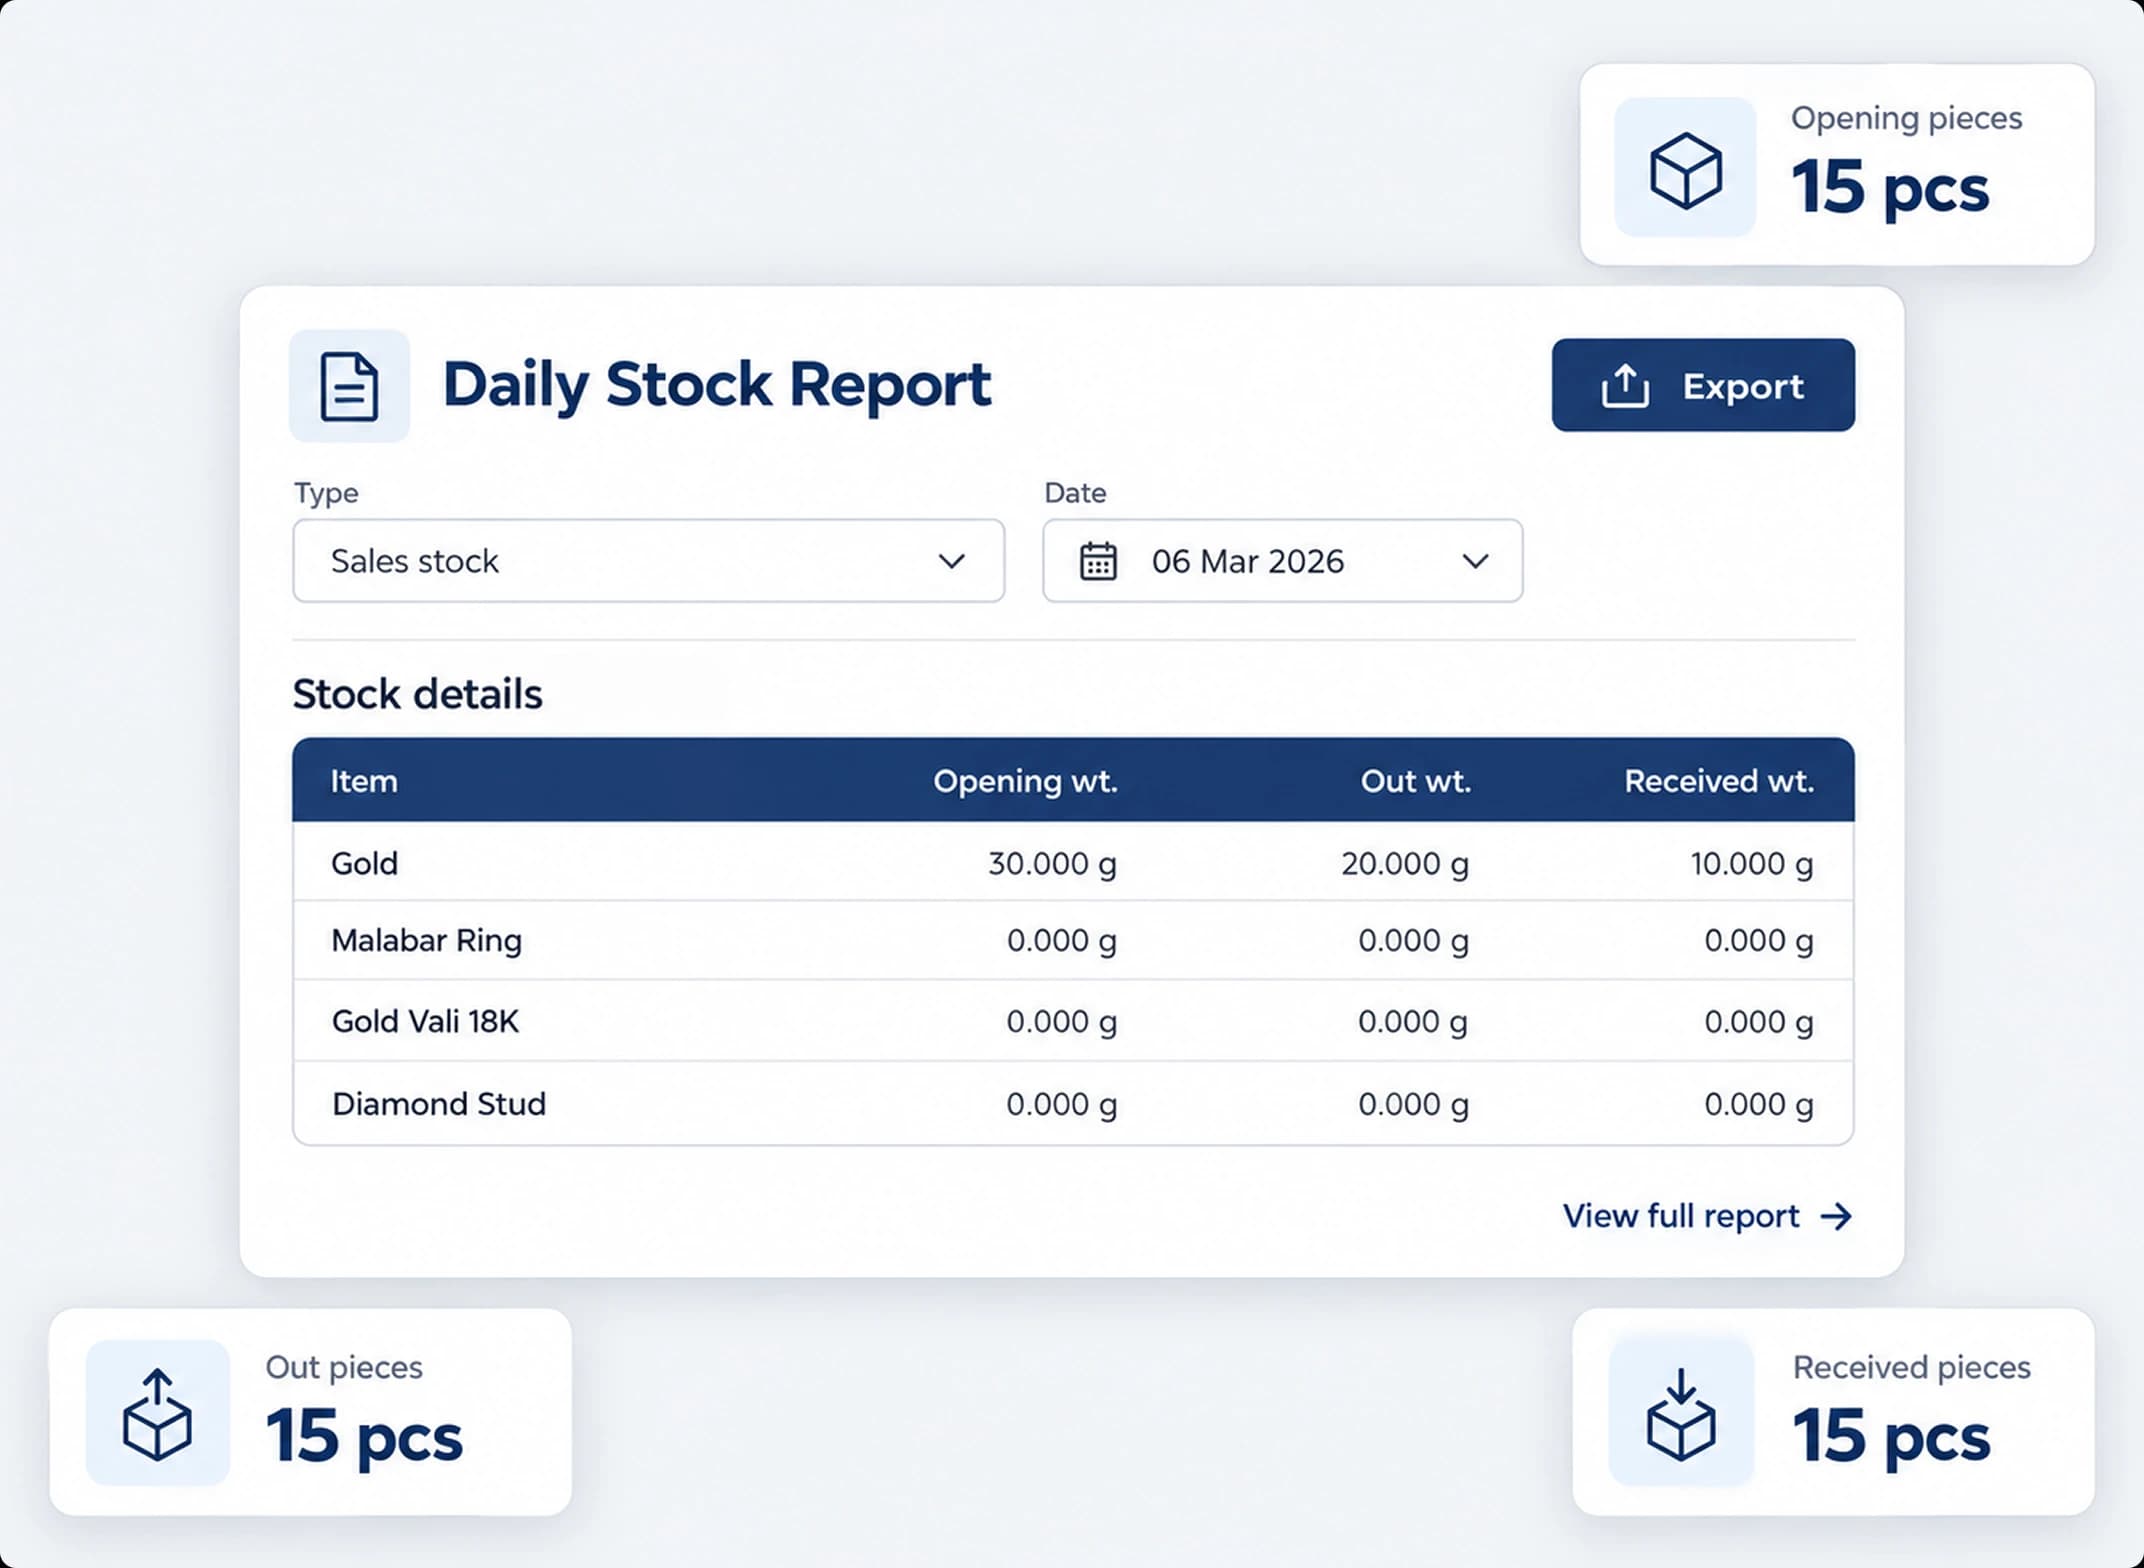Select the Malabar Ring row name
The height and width of the screenshot is (1568, 2144).
click(427, 941)
